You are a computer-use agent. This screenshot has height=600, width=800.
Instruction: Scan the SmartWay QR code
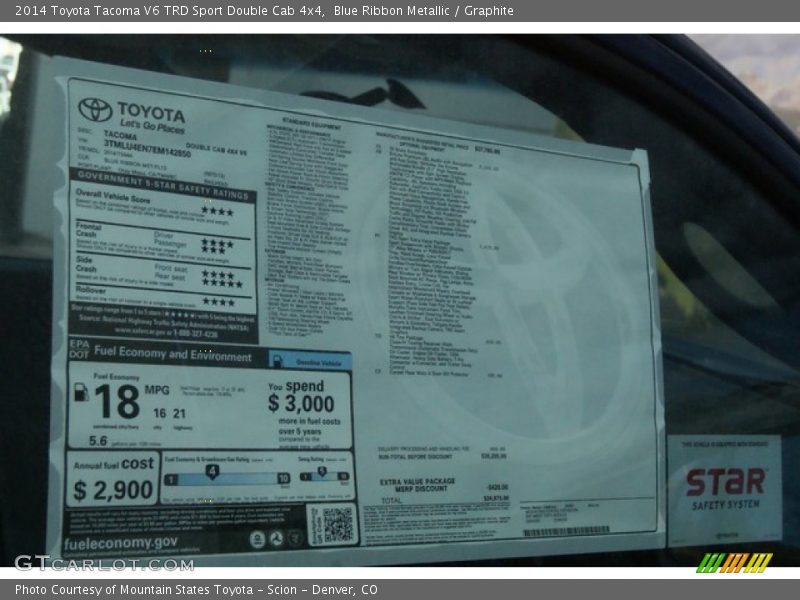click(337, 525)
